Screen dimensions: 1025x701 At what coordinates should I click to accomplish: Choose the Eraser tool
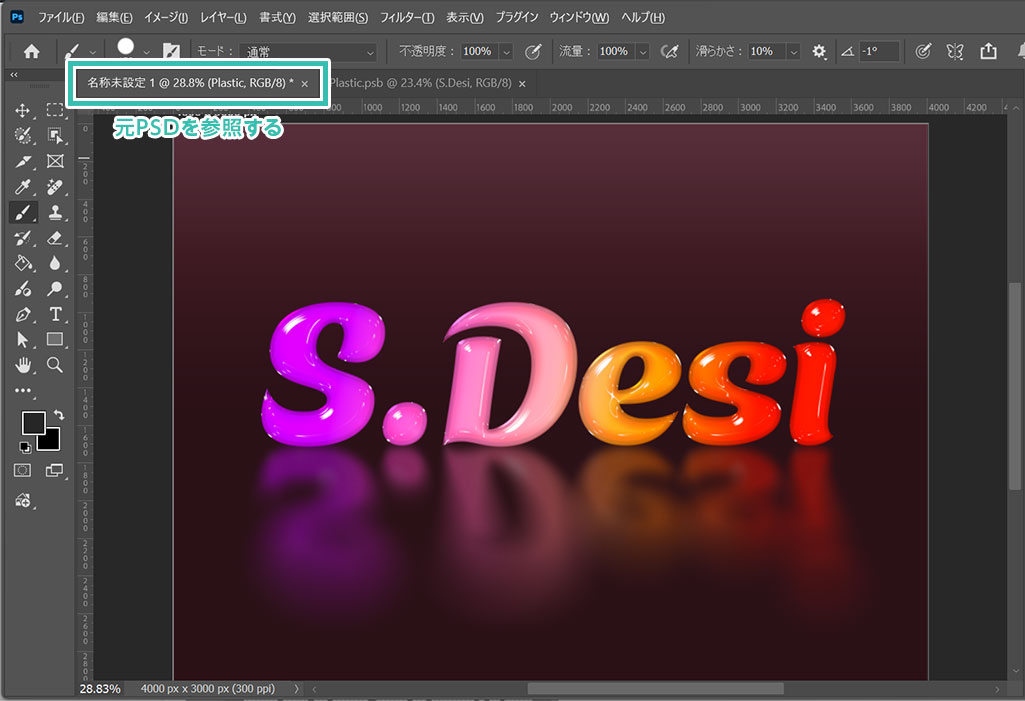55,238
